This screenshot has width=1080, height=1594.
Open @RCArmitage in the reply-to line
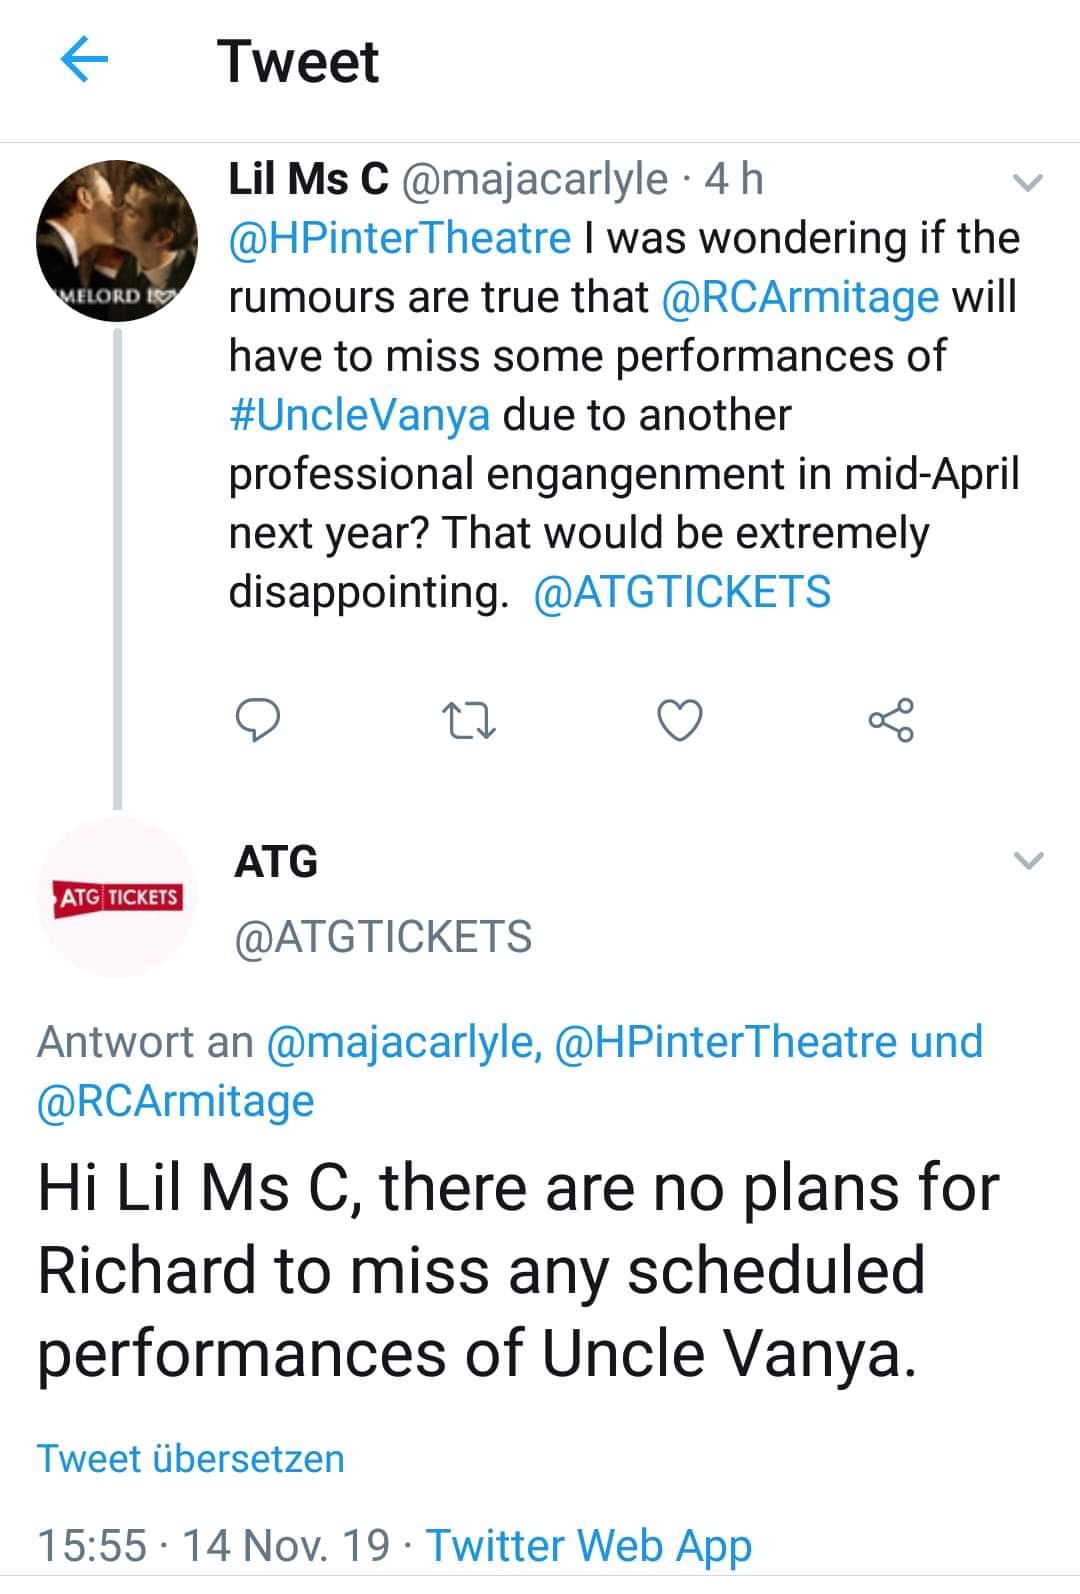pos(176,1101)
